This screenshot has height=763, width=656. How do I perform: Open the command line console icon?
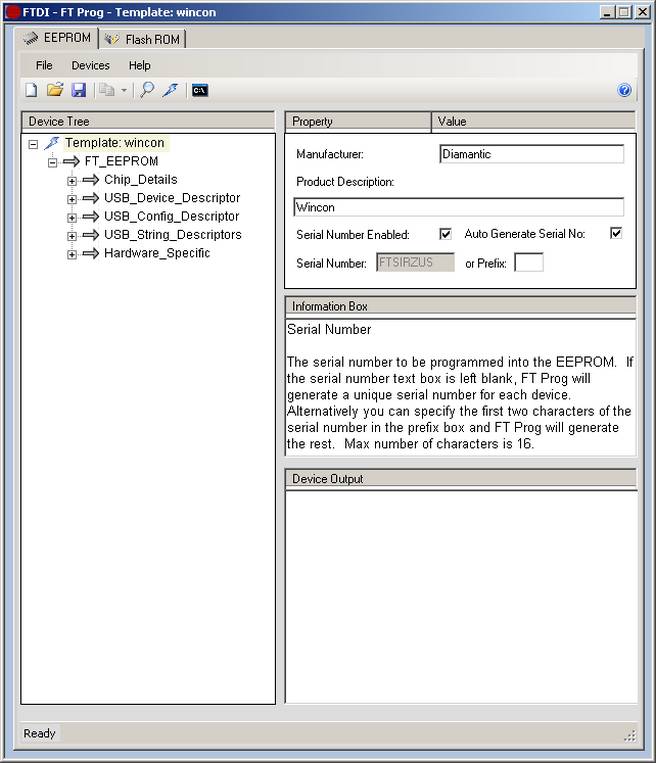point(200,90)
